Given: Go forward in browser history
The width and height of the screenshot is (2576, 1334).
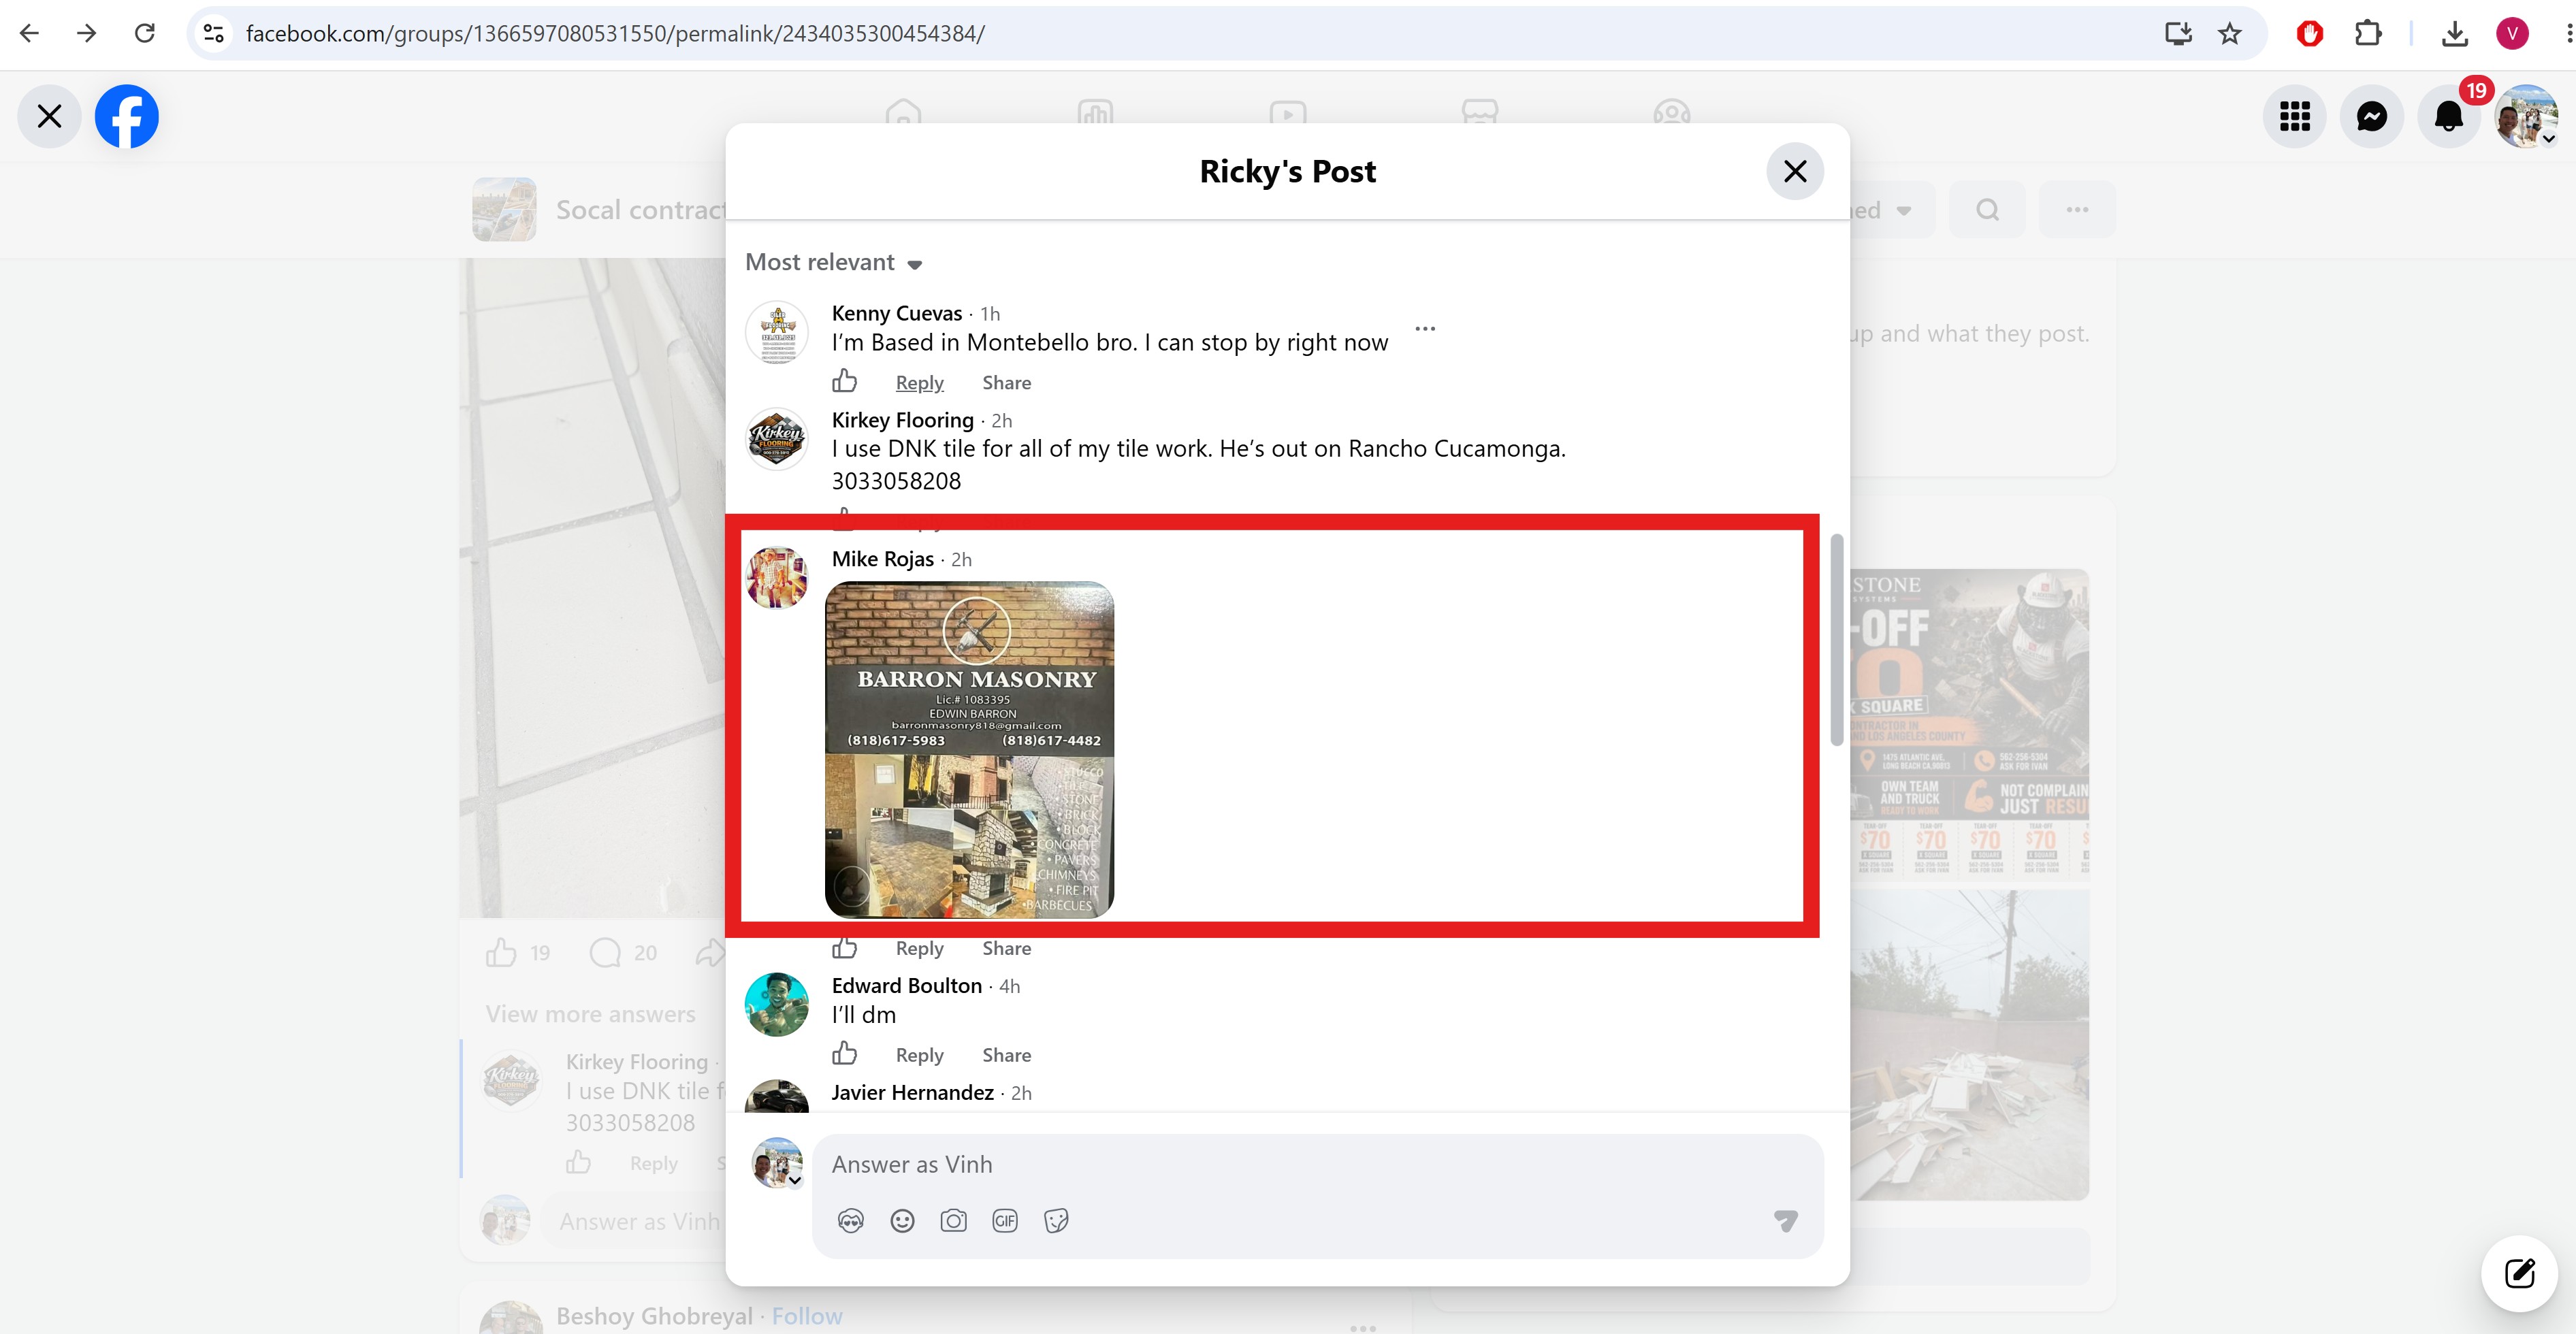Looking at the screenshot, I should [87, 33].
